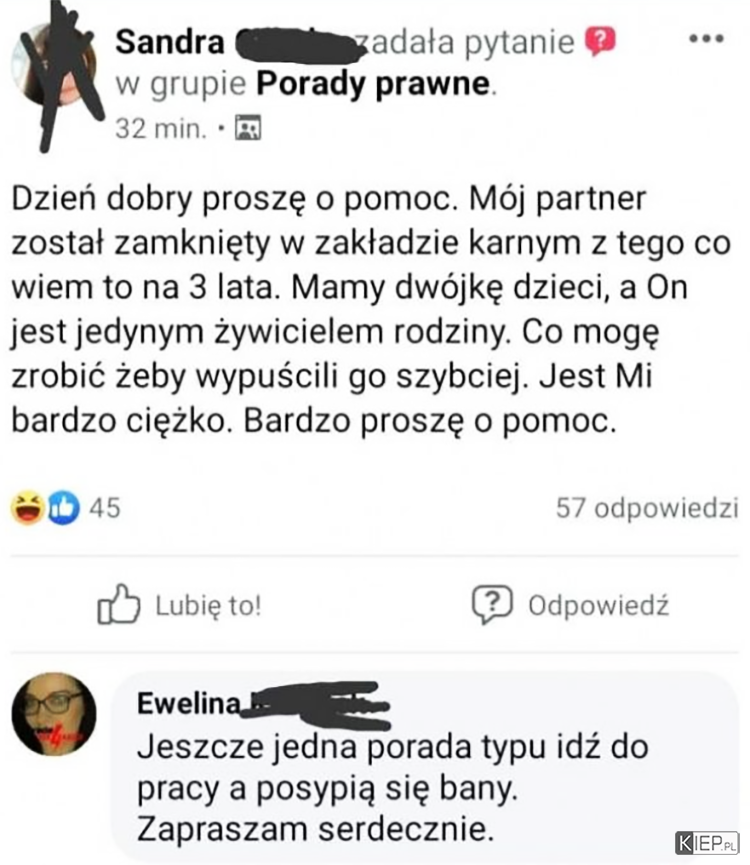
Task: Click the 32 min. timestamp
Action: [161, 129]
